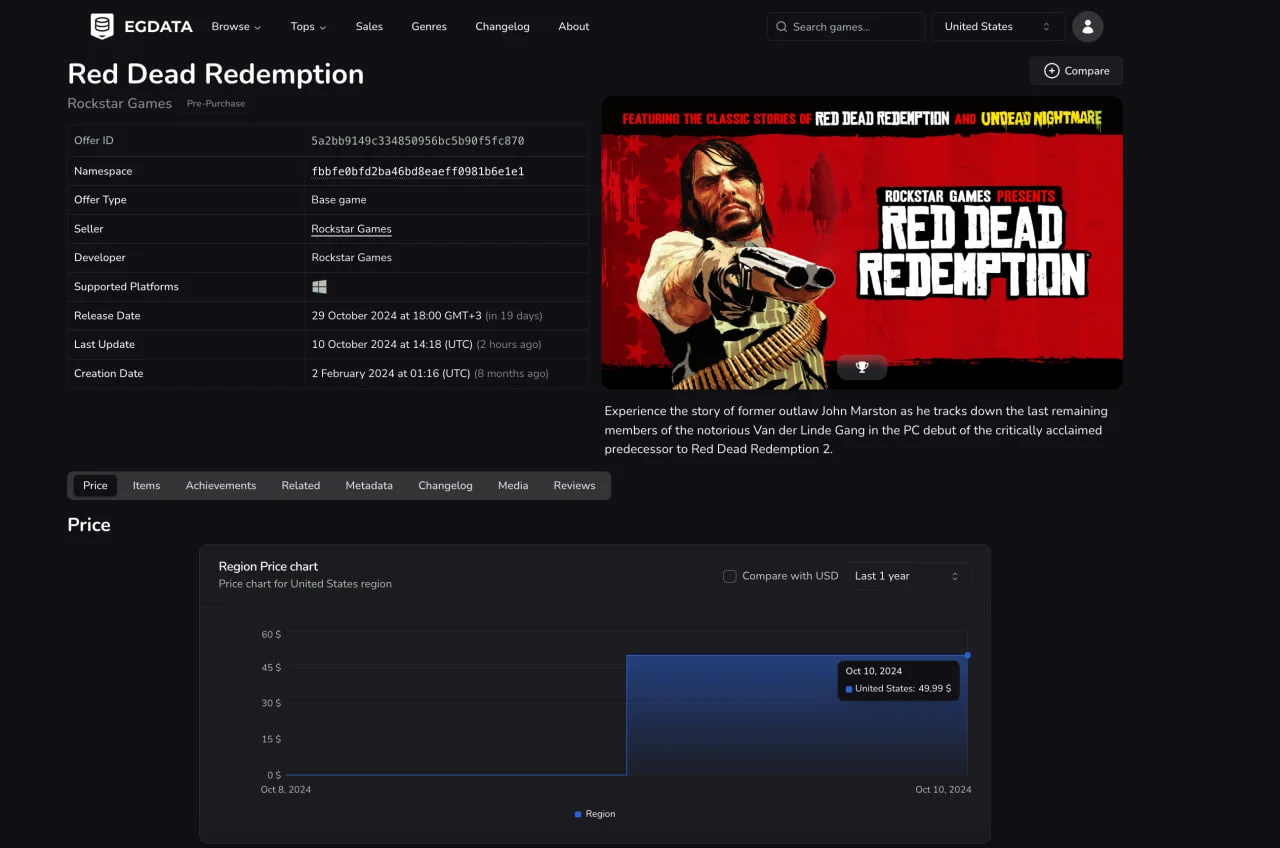Image resolution: width=1280 pixels, height=848 pixels.
Task: Open the Last 1 year range dropdown
Action: coord(906,576)
